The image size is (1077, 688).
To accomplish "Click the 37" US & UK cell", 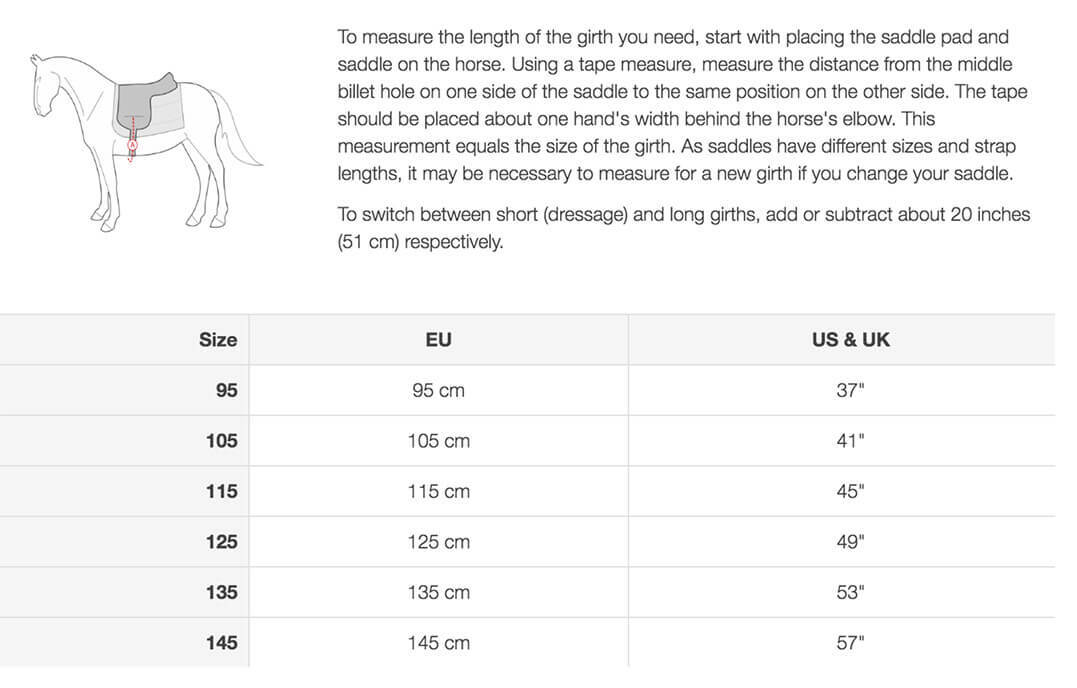I will tap(850, 390).
